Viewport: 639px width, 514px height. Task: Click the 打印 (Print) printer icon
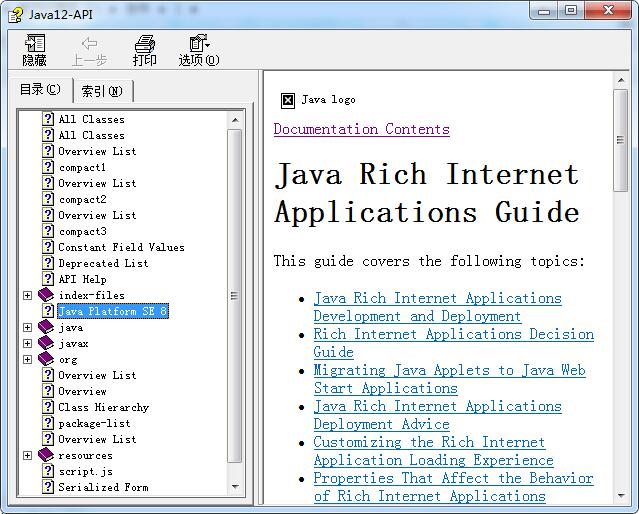(x=145, y=43)
